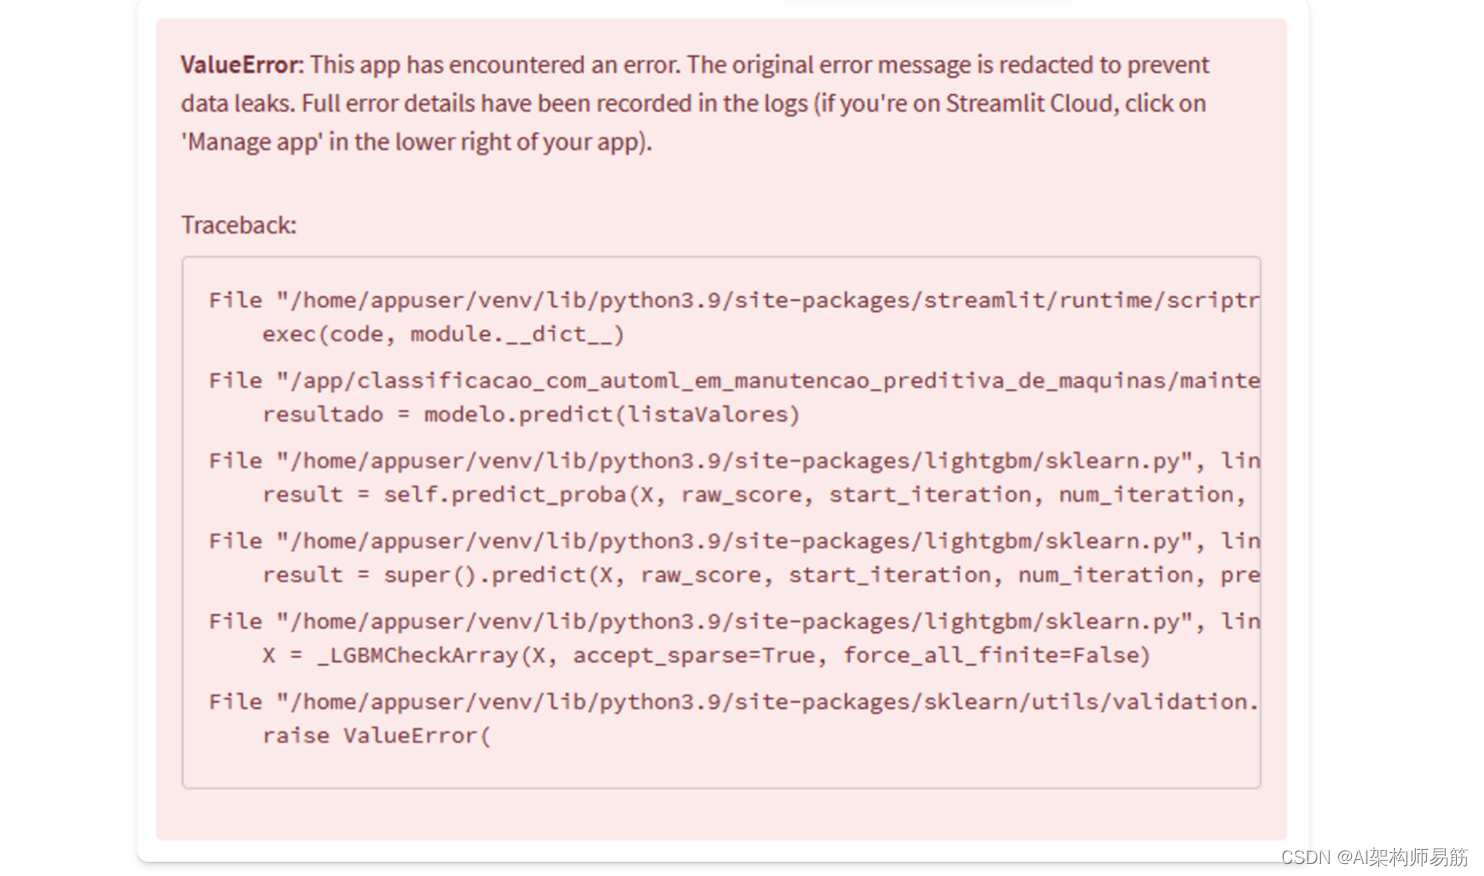Click the "Traceback:" label
This screenshot has height=876, width=1484.
[x=239, y=225]
